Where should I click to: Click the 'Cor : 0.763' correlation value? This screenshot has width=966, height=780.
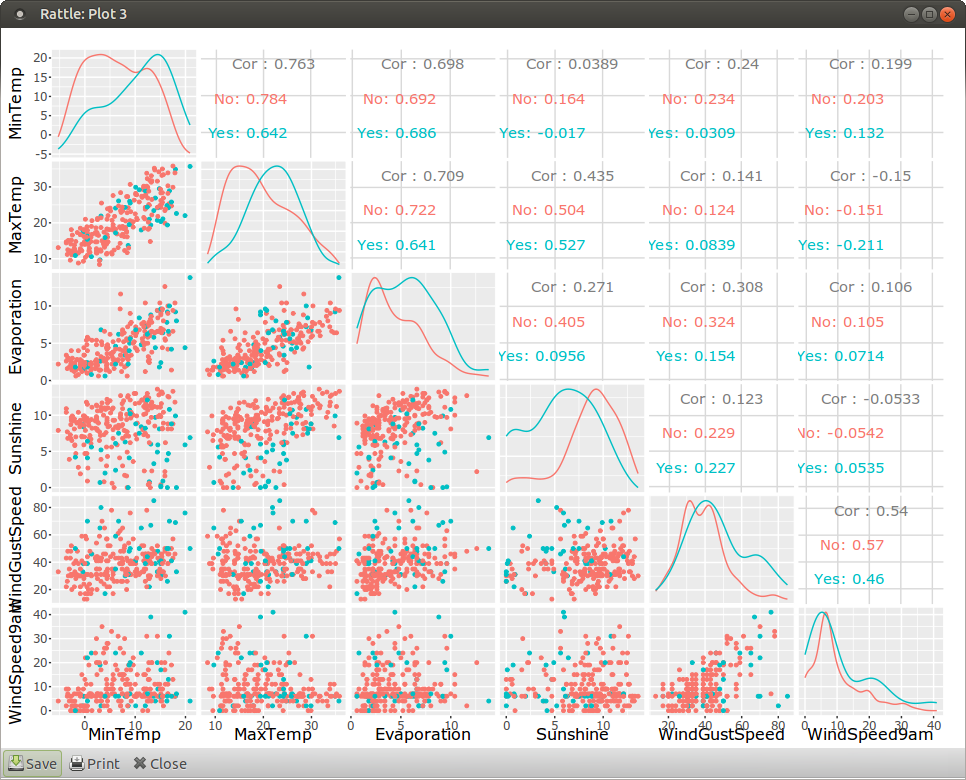coord(273,64)
